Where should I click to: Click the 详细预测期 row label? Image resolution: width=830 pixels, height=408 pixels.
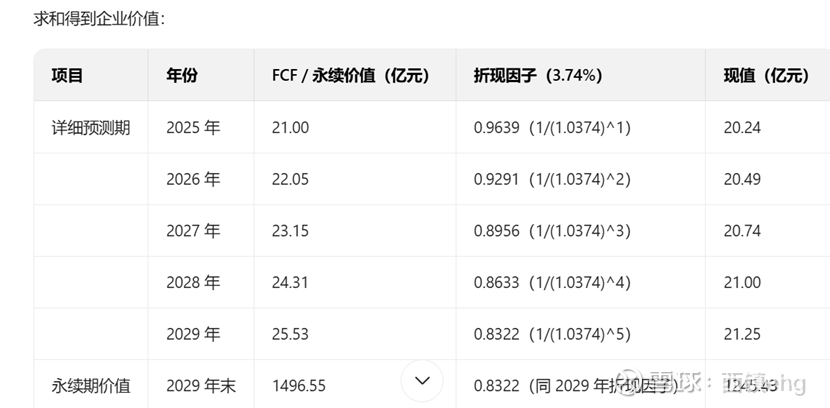coord(91,128)
